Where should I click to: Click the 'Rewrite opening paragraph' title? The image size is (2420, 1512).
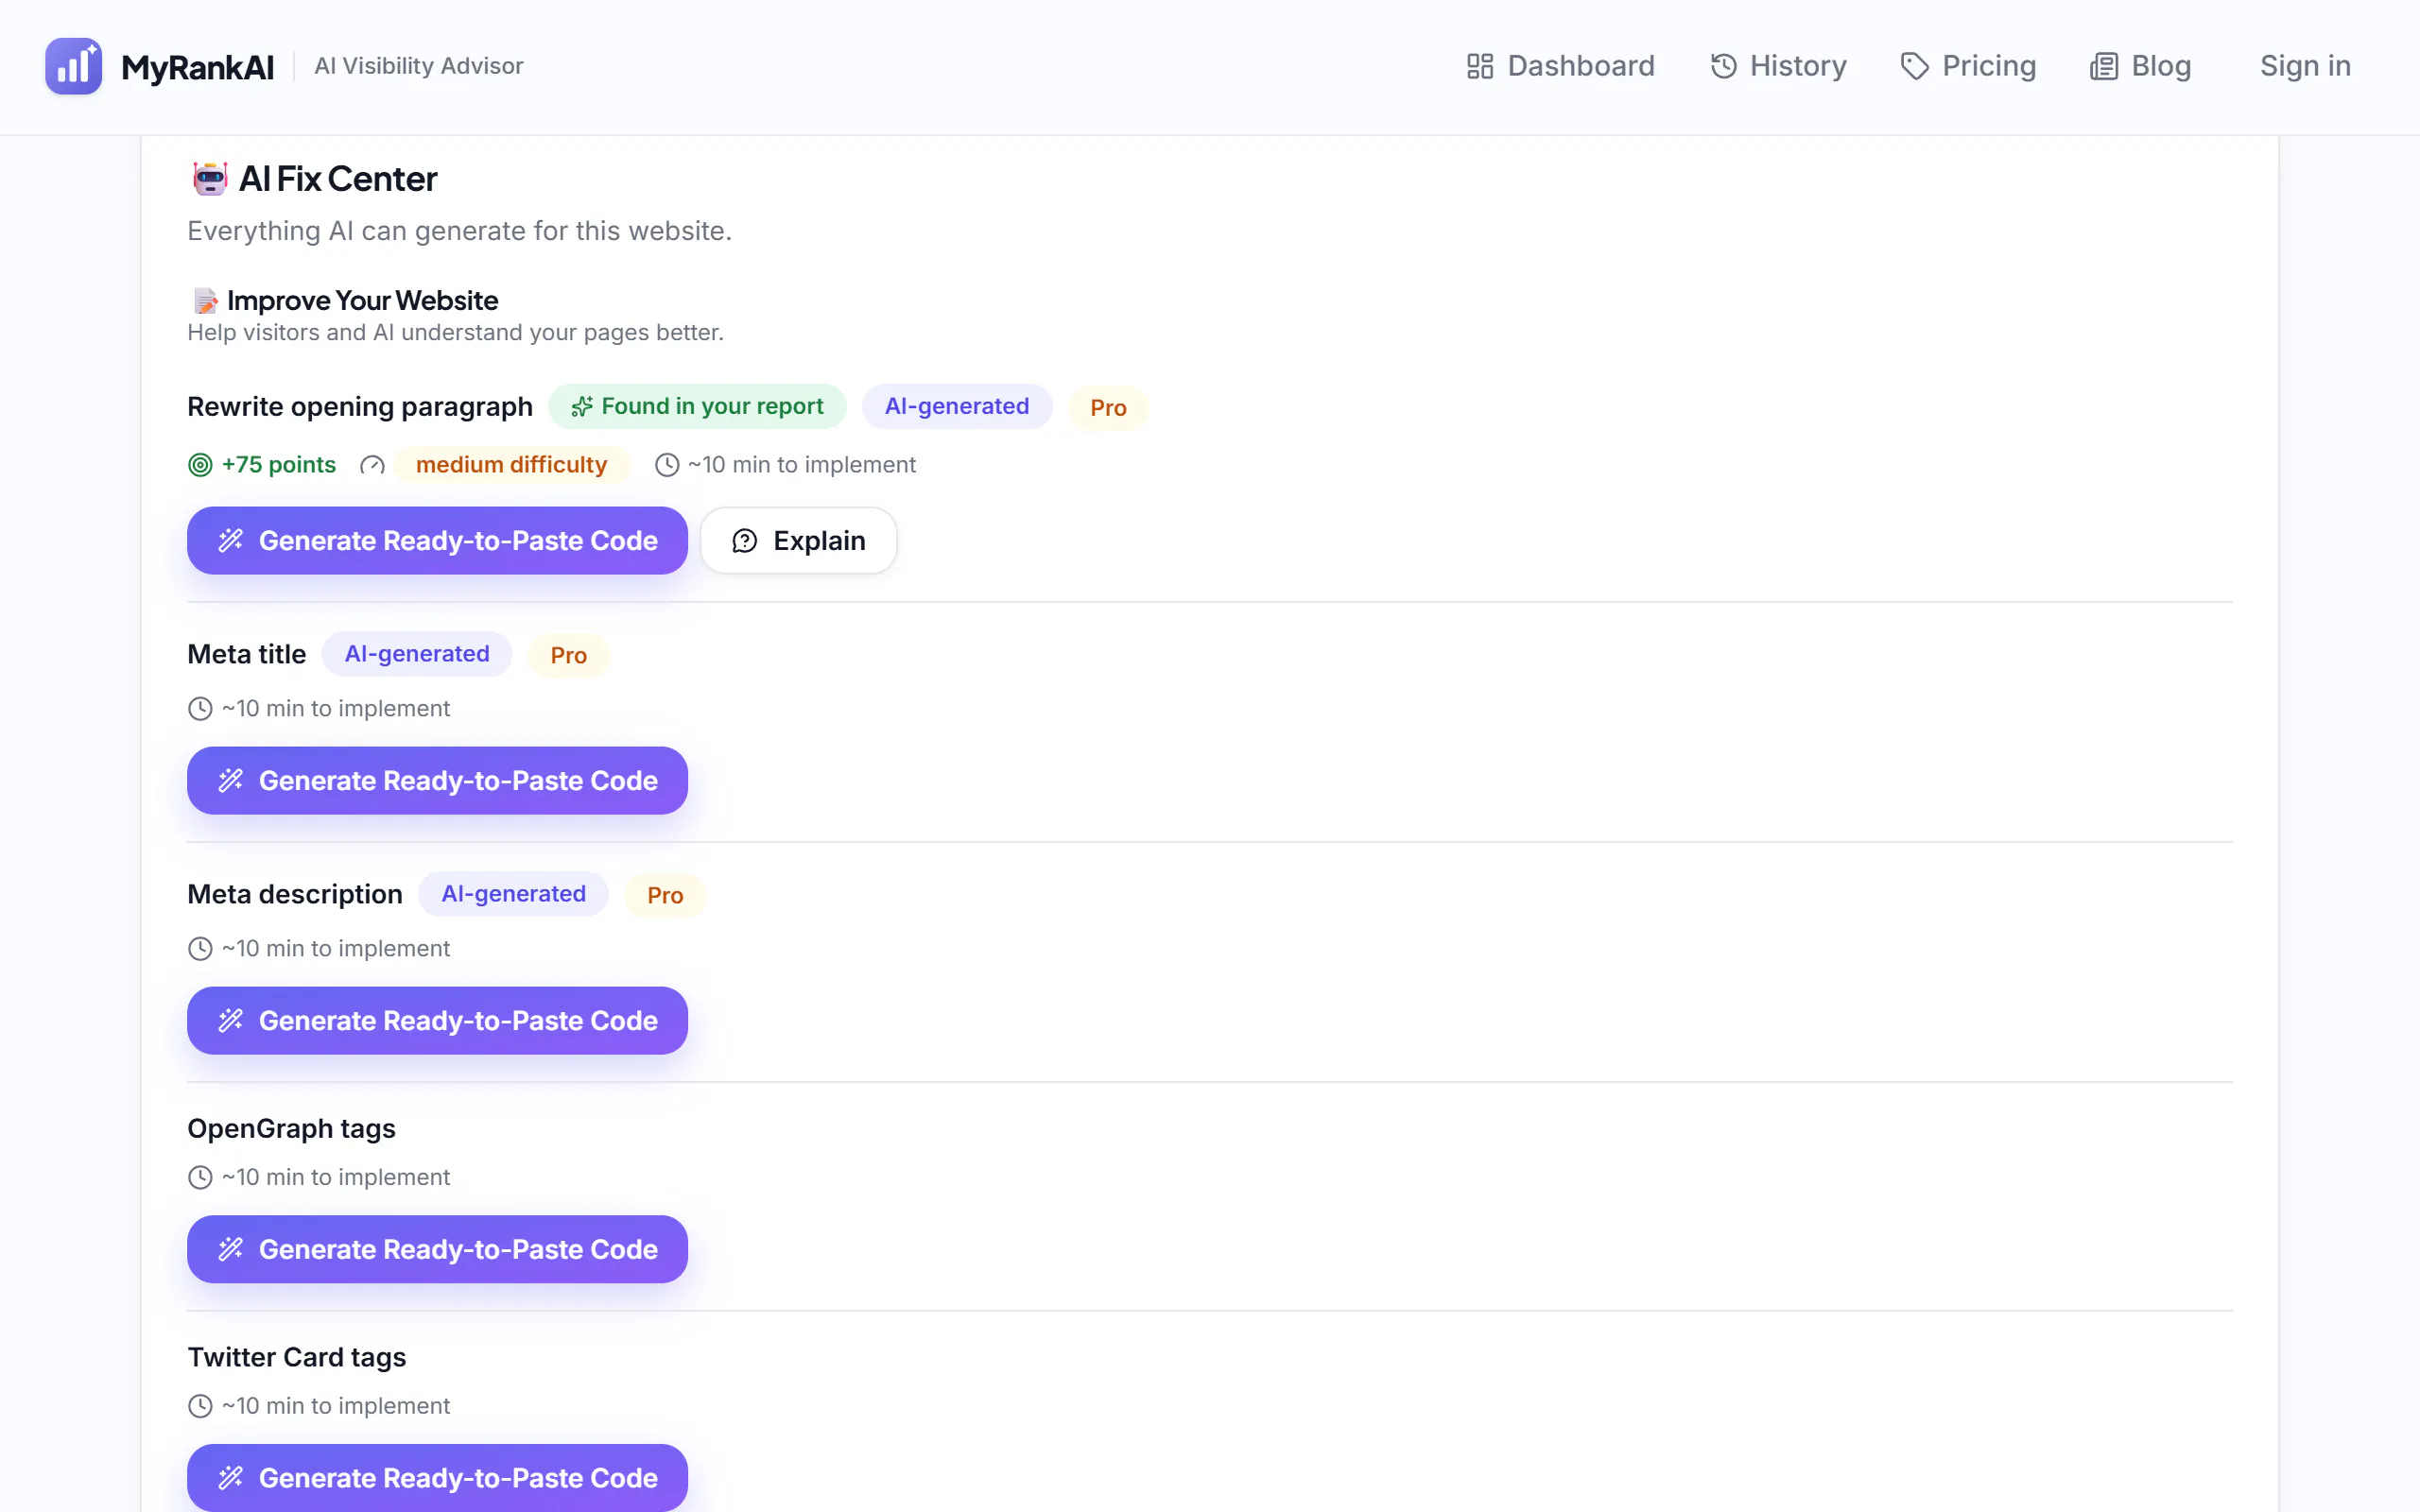pos(360,407)
